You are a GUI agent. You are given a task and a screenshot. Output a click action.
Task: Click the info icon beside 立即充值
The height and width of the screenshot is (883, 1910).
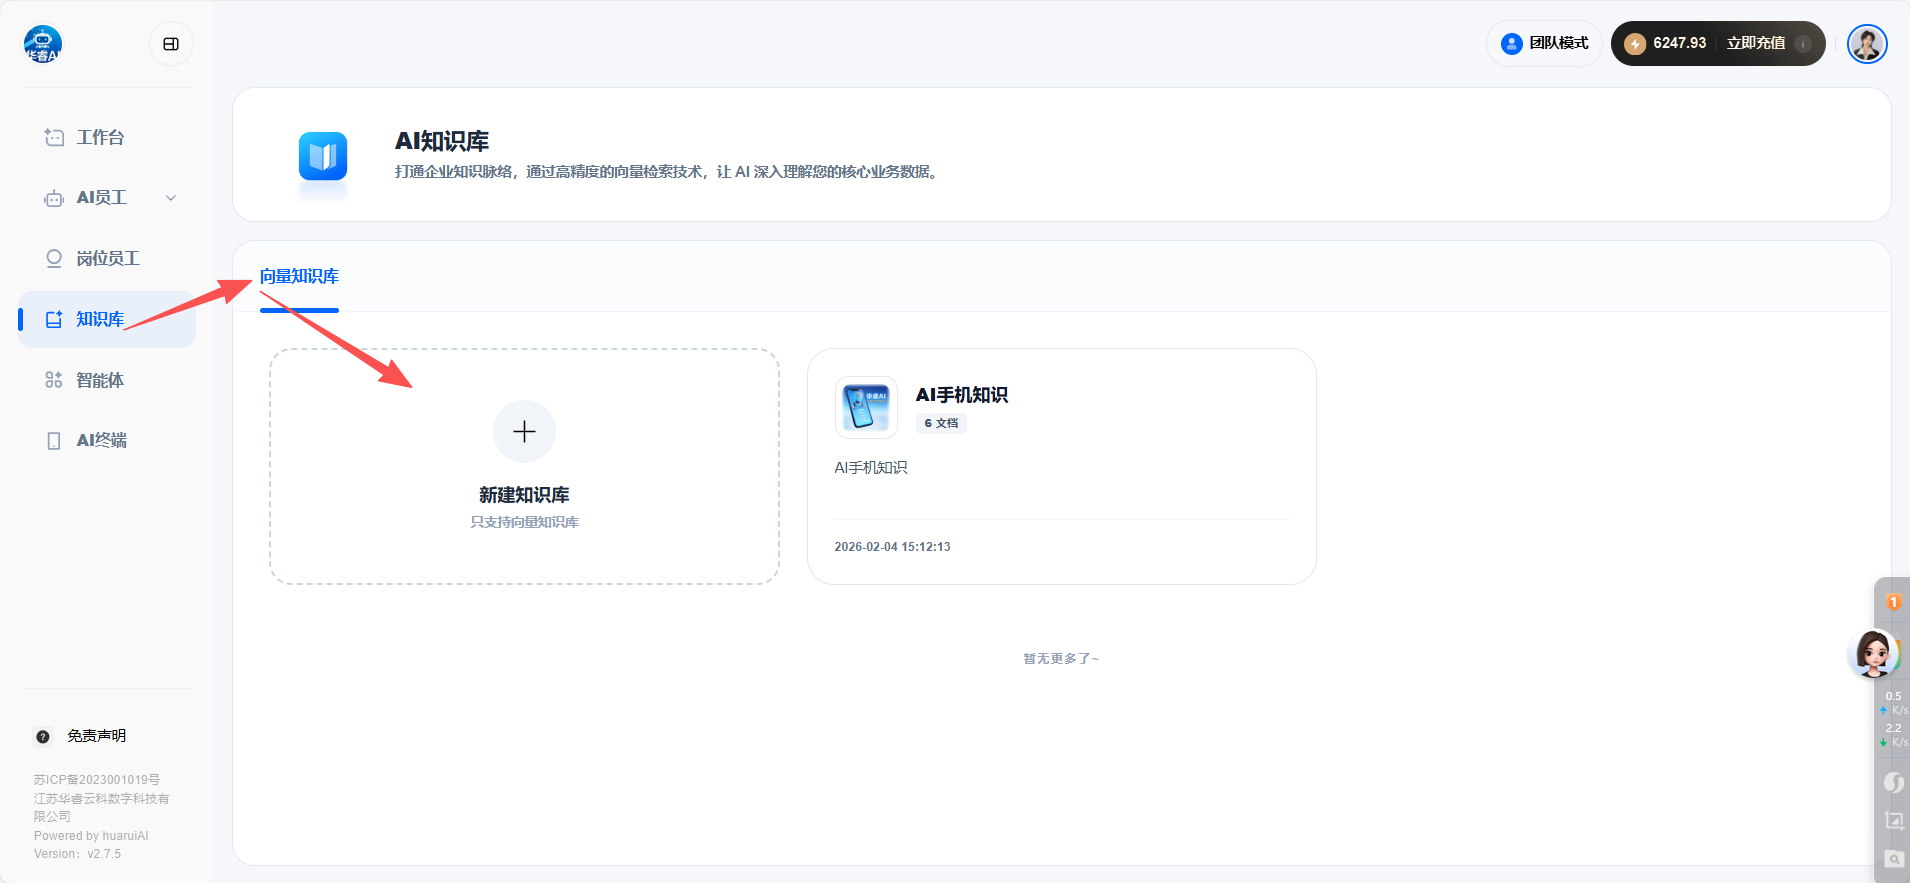[x=1803, y=44]
